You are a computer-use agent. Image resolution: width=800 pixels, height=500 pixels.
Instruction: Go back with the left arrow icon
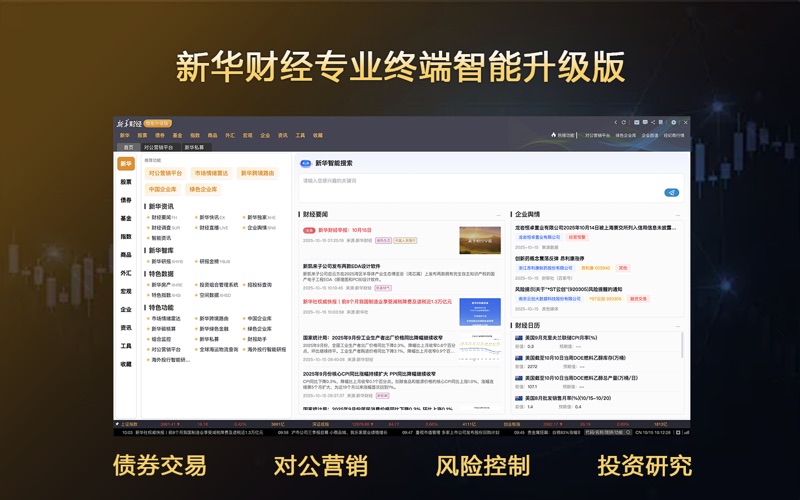615,122
